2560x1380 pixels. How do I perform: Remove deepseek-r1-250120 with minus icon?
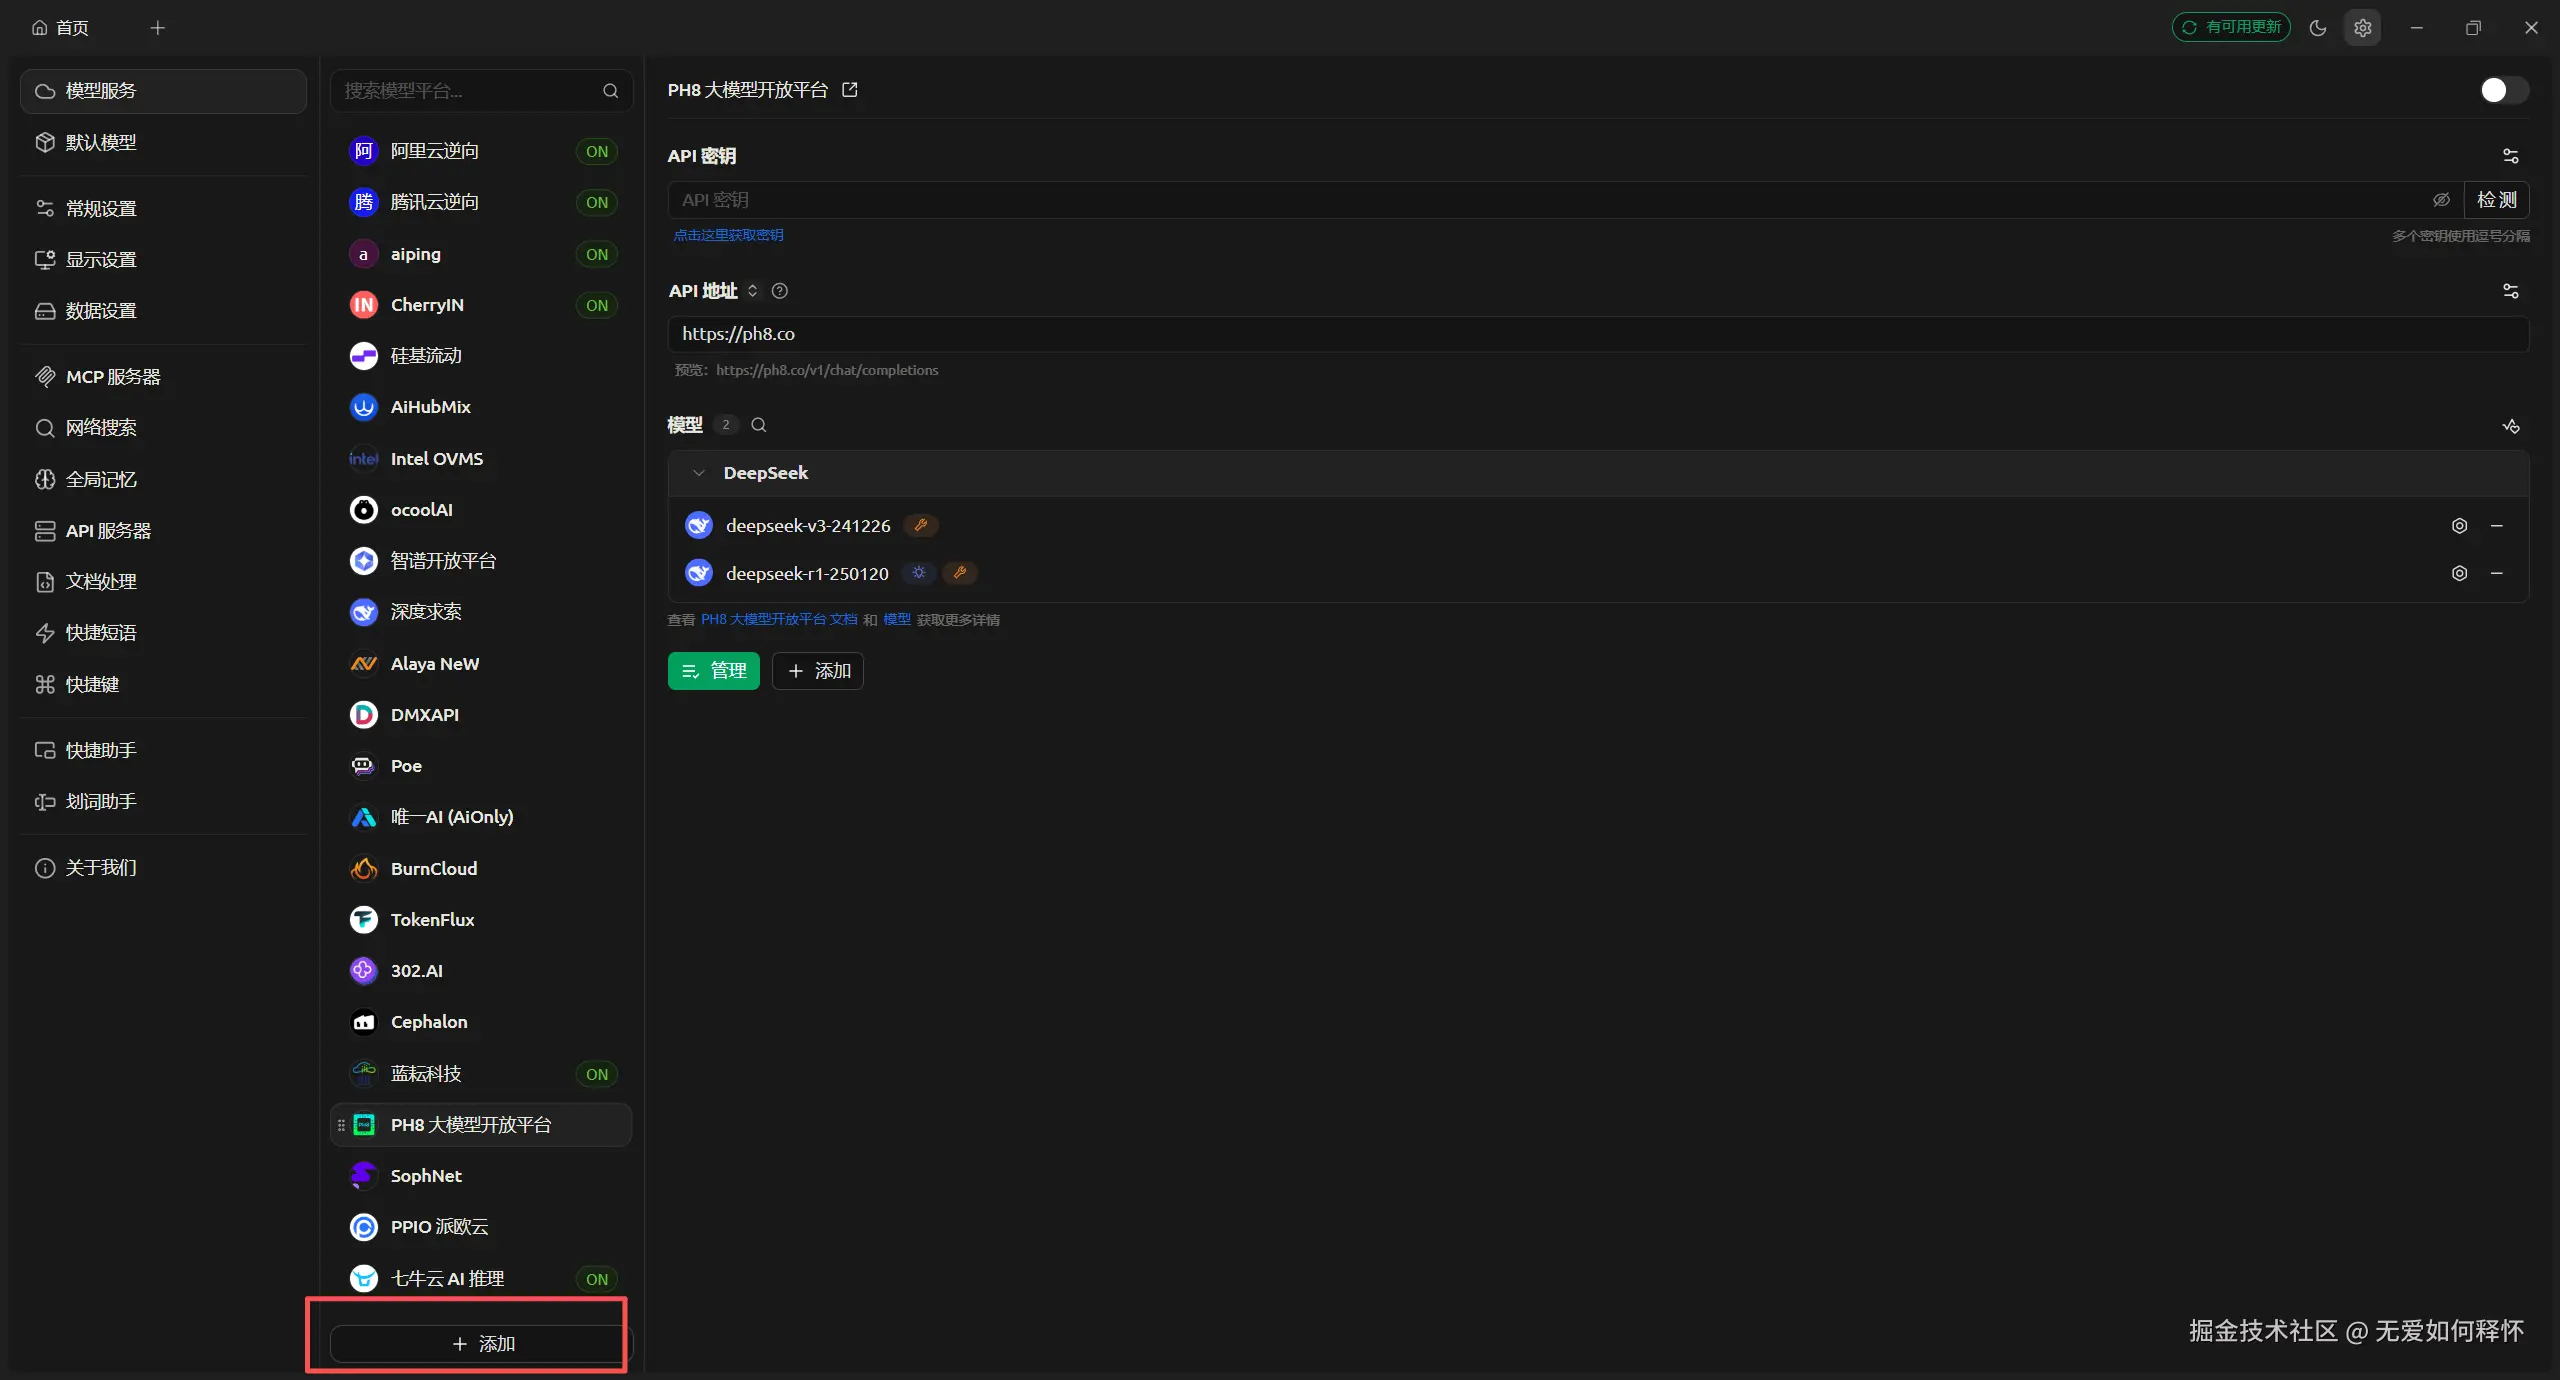click(2497, 573)
